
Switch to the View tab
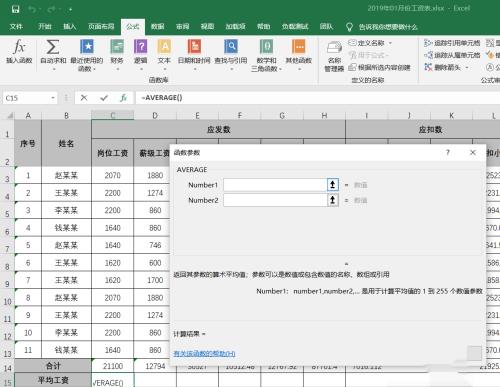click(x=207, y=27)
